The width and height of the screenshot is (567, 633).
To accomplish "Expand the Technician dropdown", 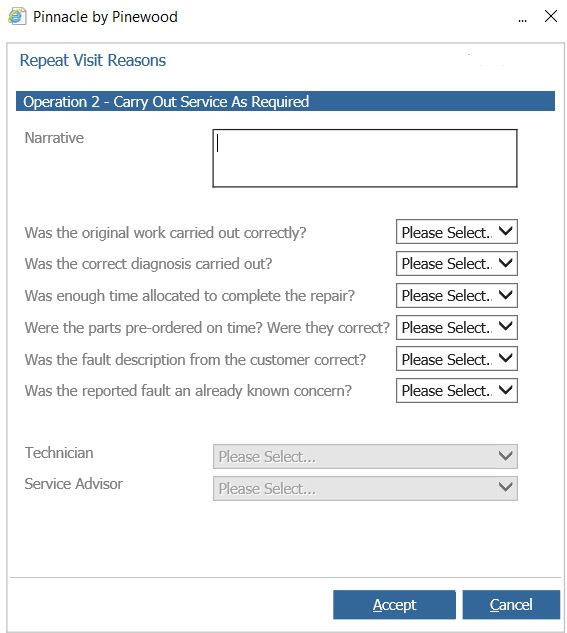I will 365,457.
